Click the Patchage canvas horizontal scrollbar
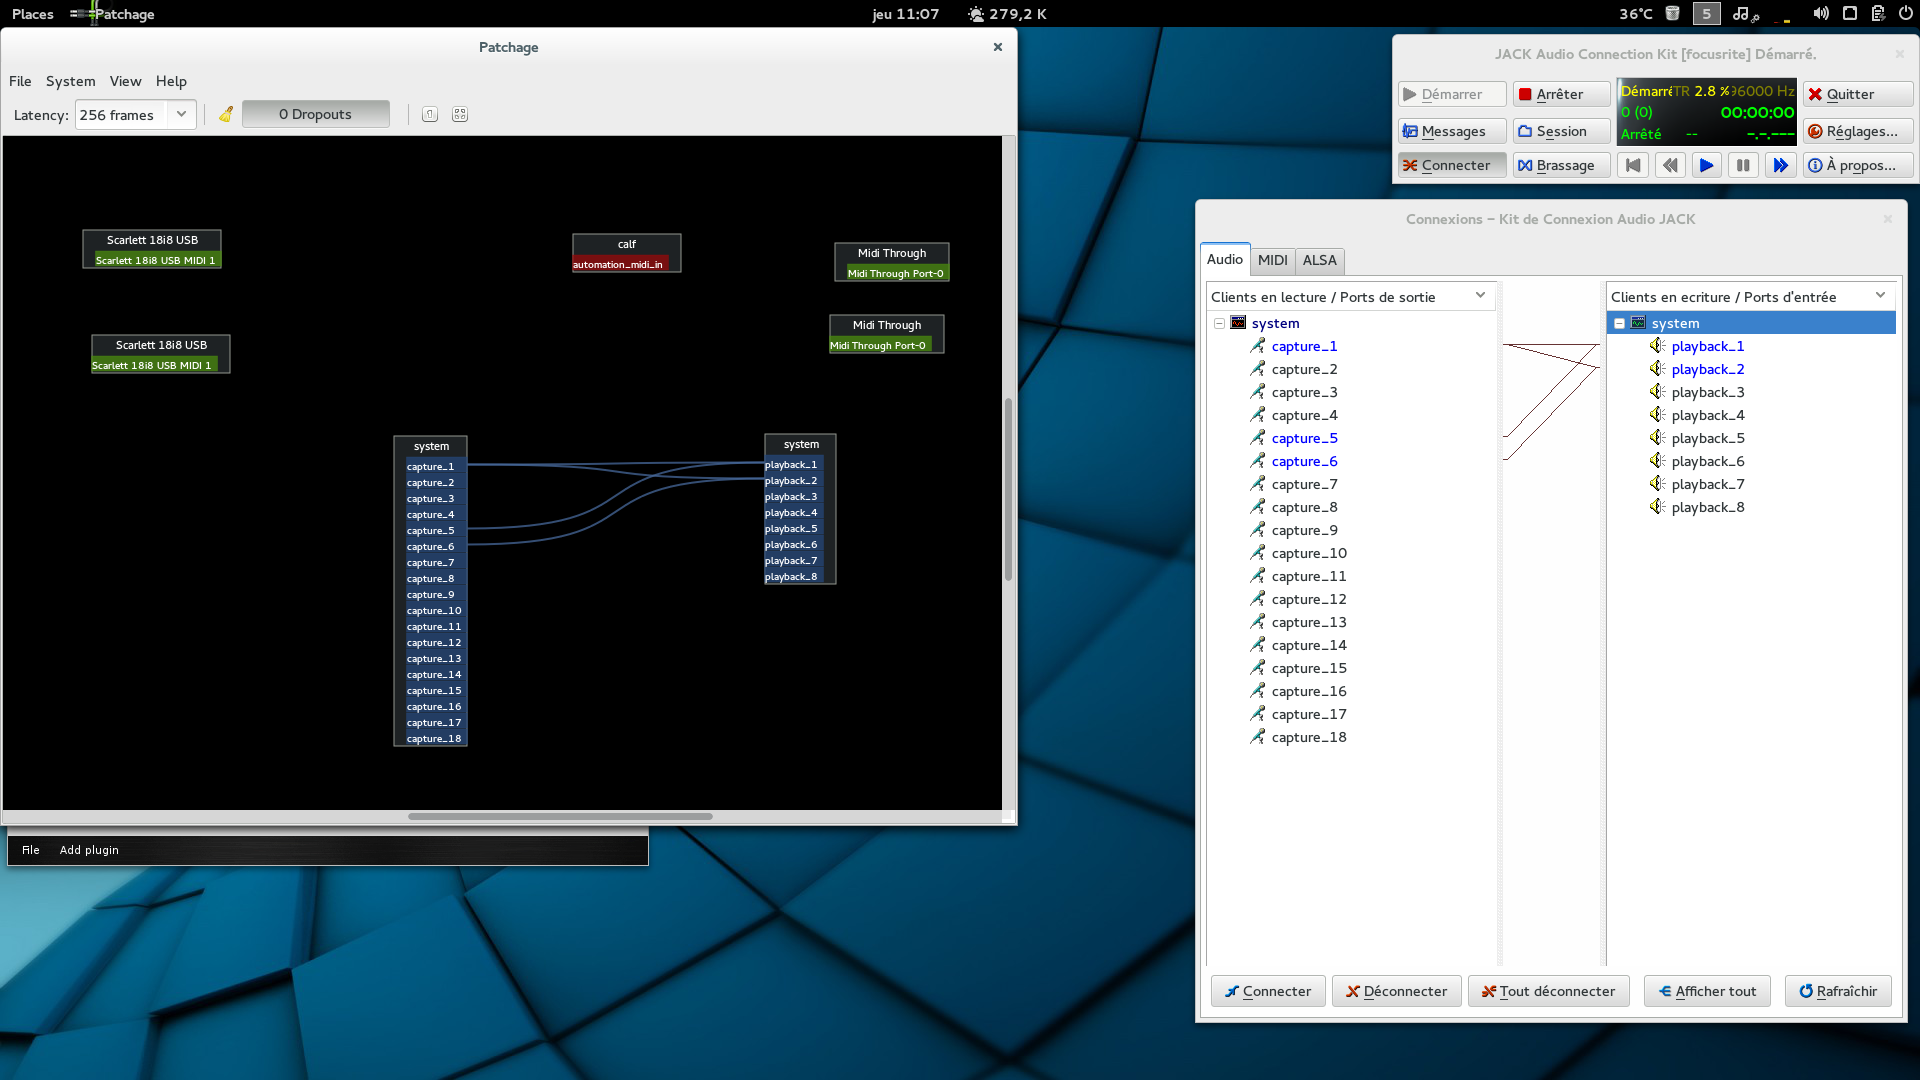Screen dimensions: 1920x1080 pyautogui.click(x=560, y=816)
